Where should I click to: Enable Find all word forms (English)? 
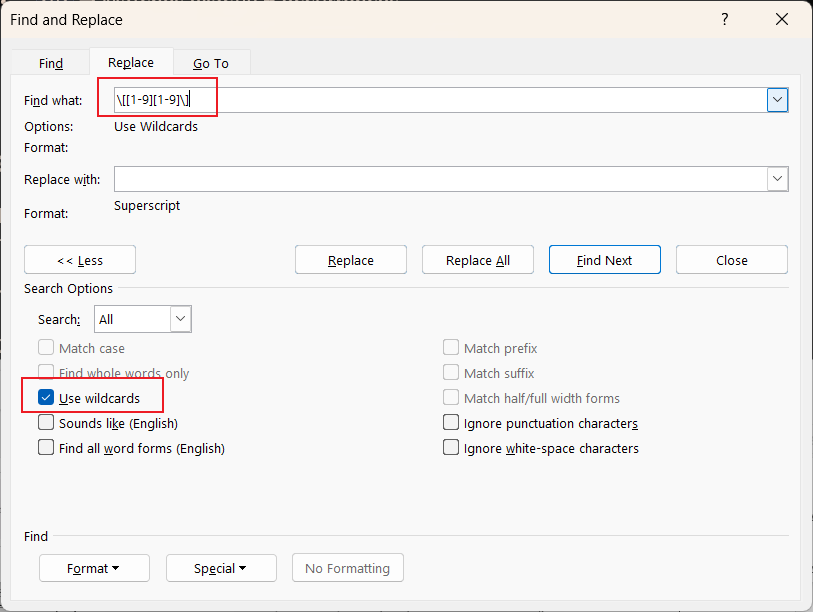pos(45,447)
